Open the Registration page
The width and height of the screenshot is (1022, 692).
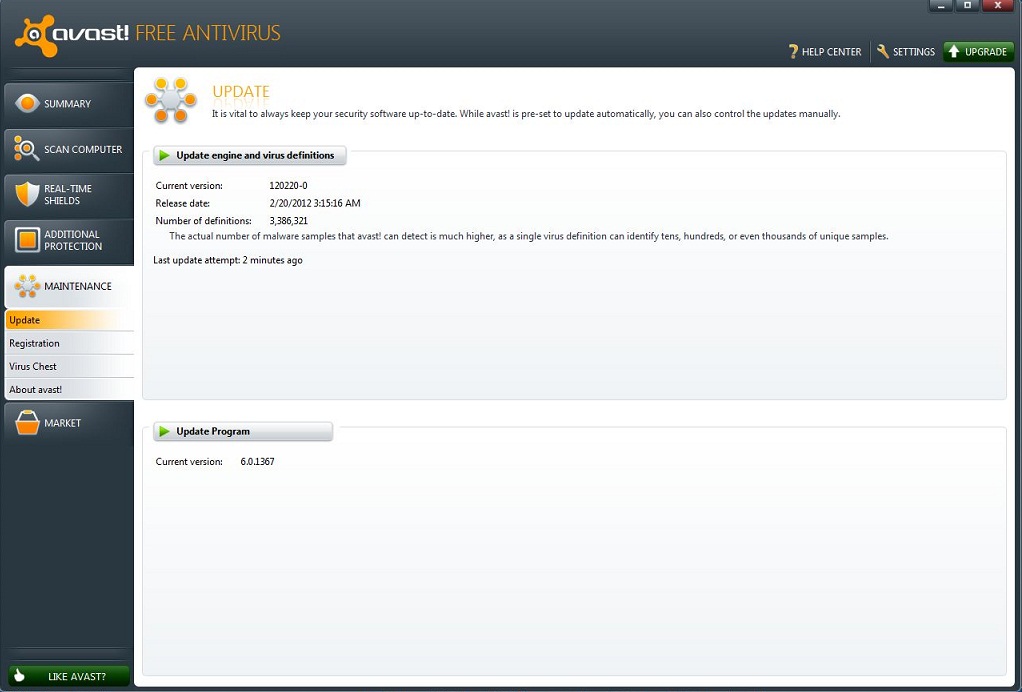pos(69,343)
